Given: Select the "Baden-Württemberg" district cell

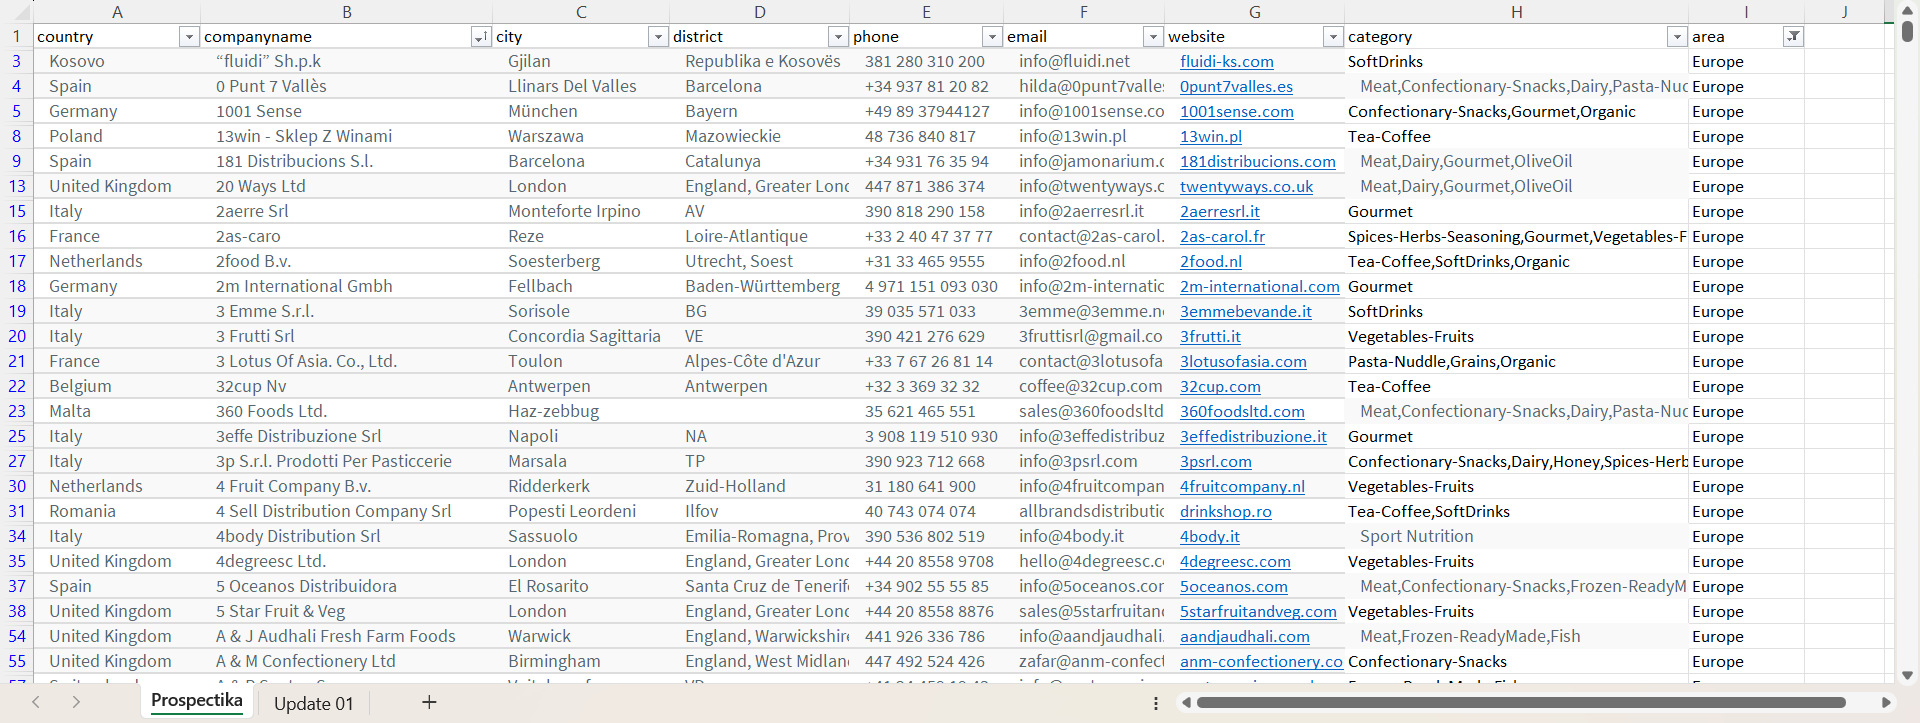Looking at the screenshot, I should [759, 286].
